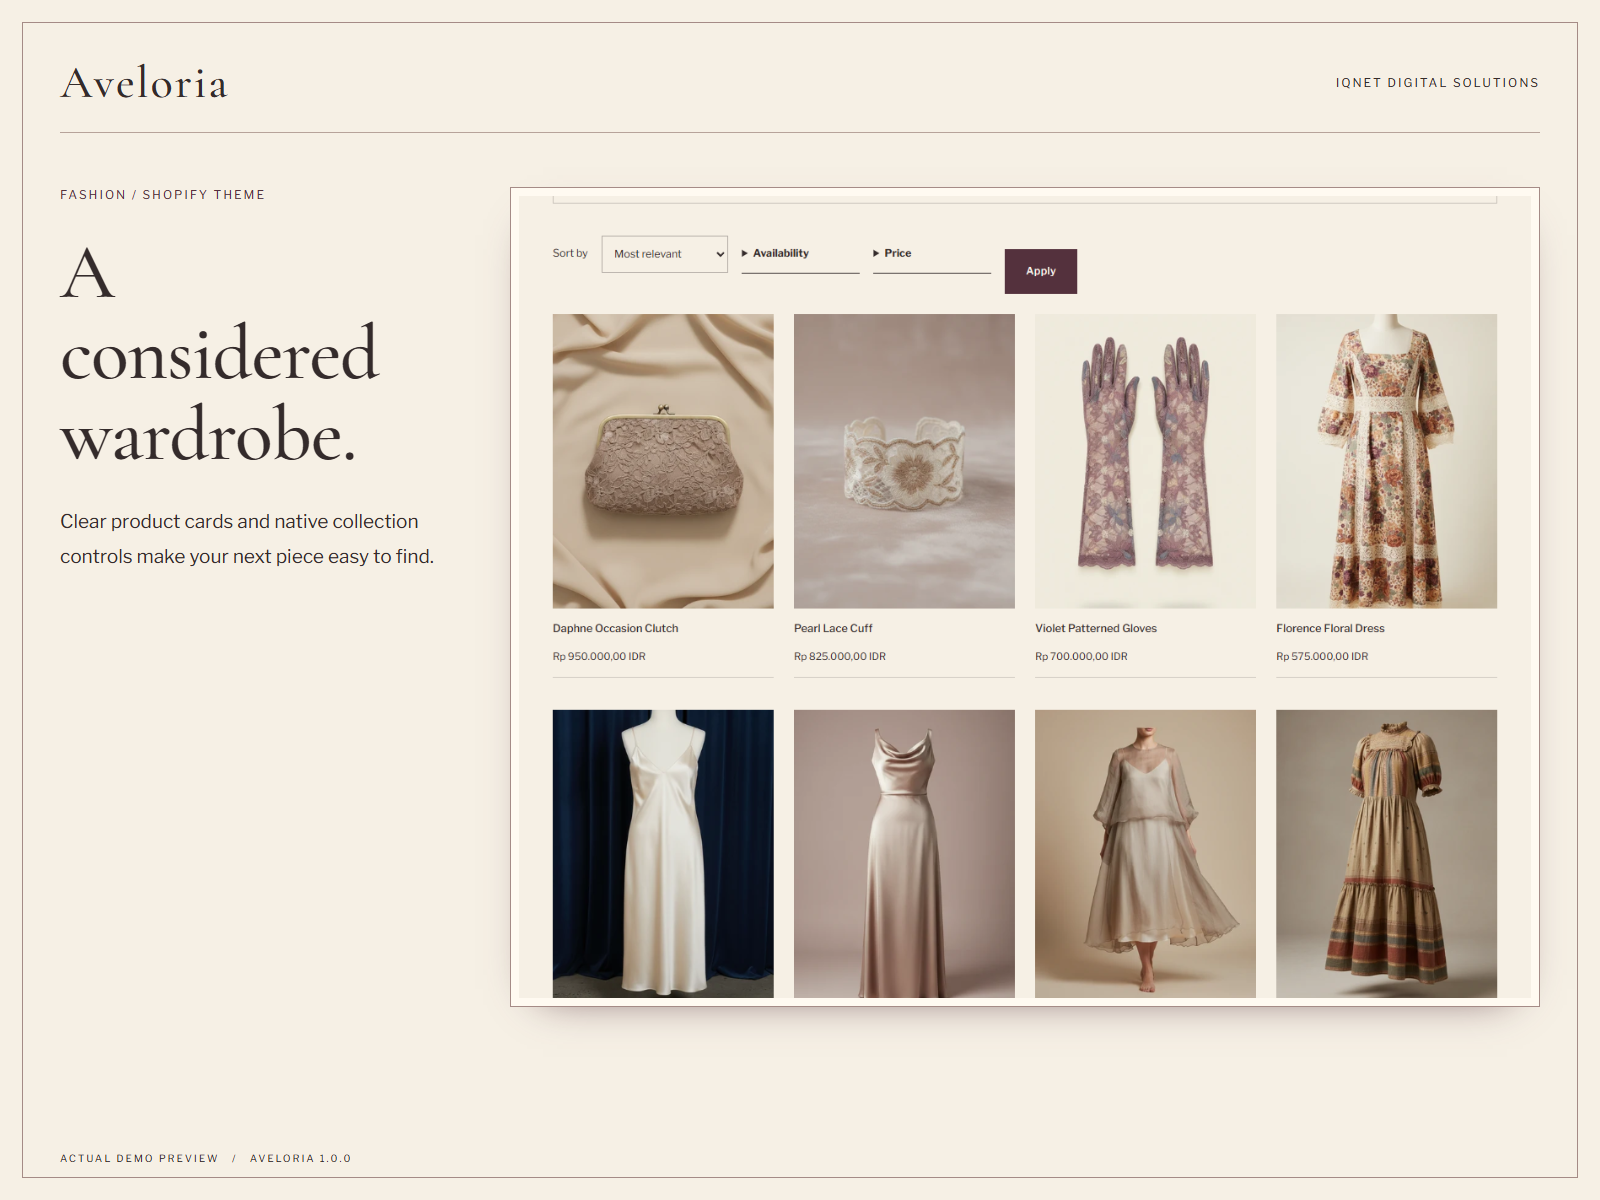Select the price Rp 575.000,00 IDR

click(x=1322, y=656)
